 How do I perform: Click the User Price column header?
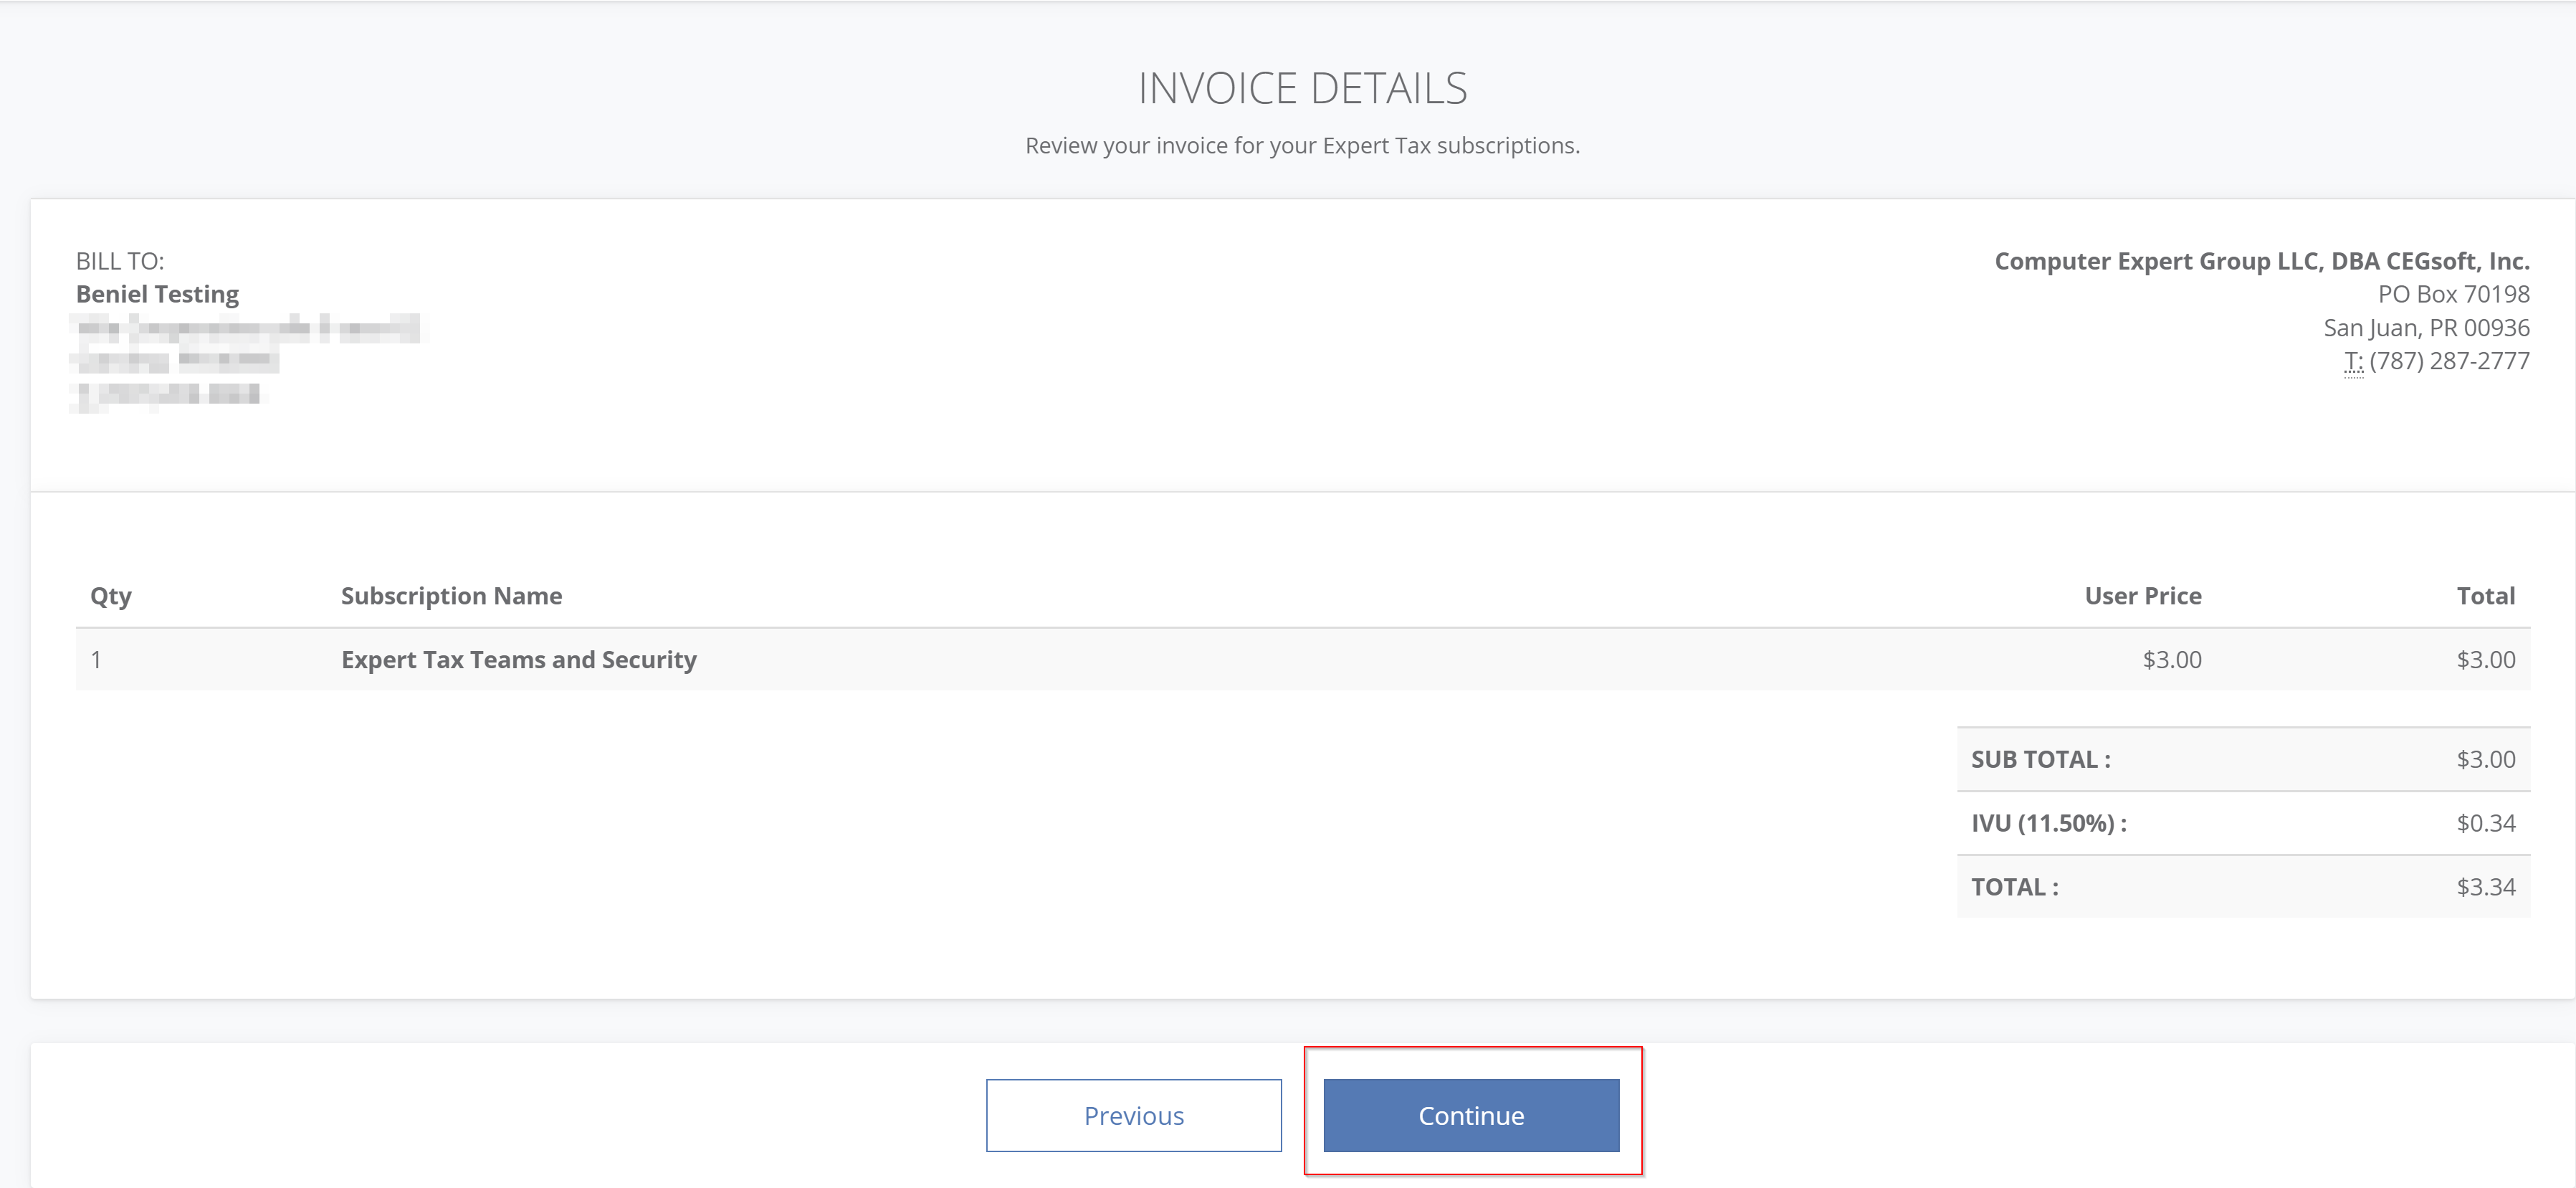[2143, 596]
